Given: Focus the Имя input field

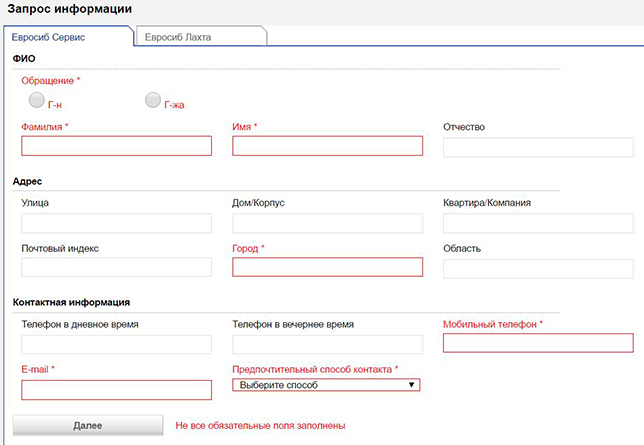Looking at the screenshot, I should coord(327,146).
